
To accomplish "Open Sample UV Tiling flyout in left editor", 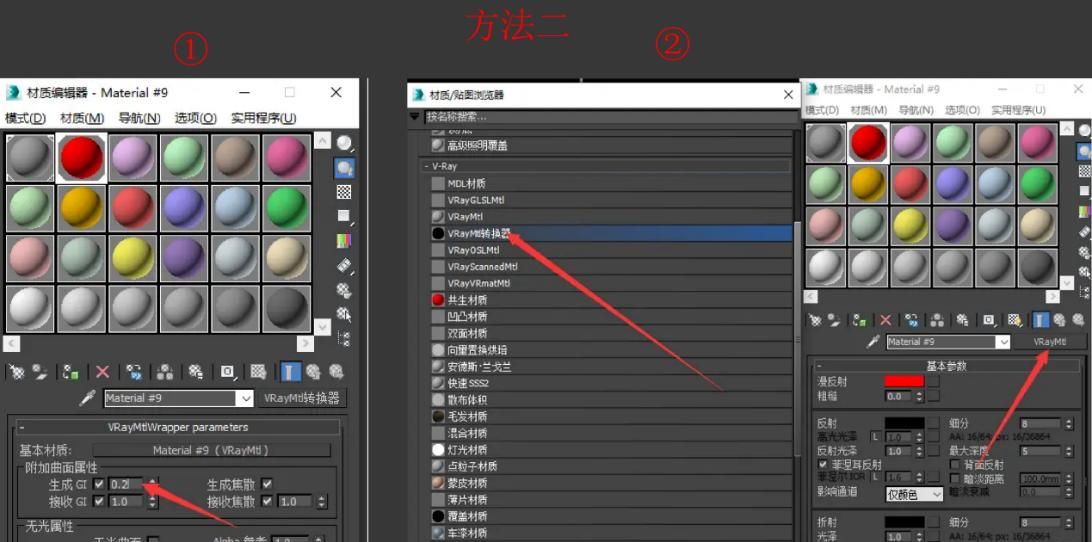I will coord(344,216).
